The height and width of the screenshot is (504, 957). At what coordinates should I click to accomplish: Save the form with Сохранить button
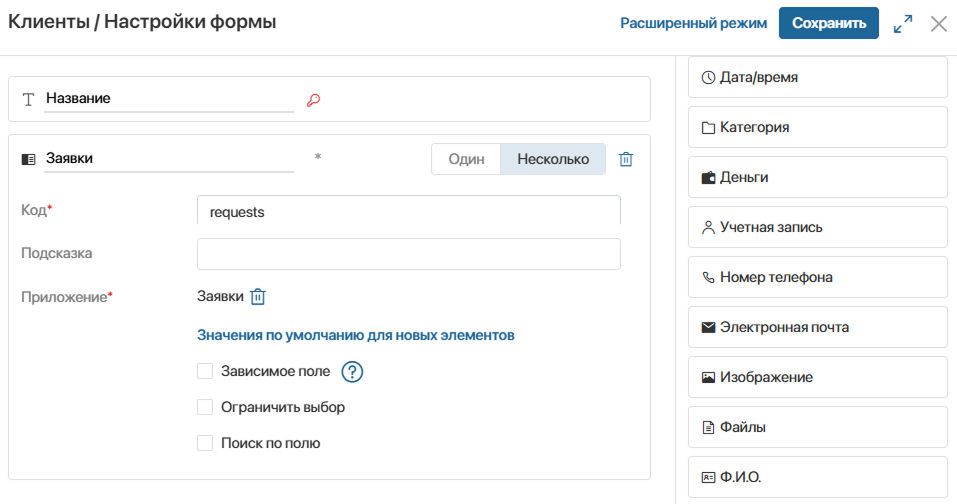click(829, 23)
